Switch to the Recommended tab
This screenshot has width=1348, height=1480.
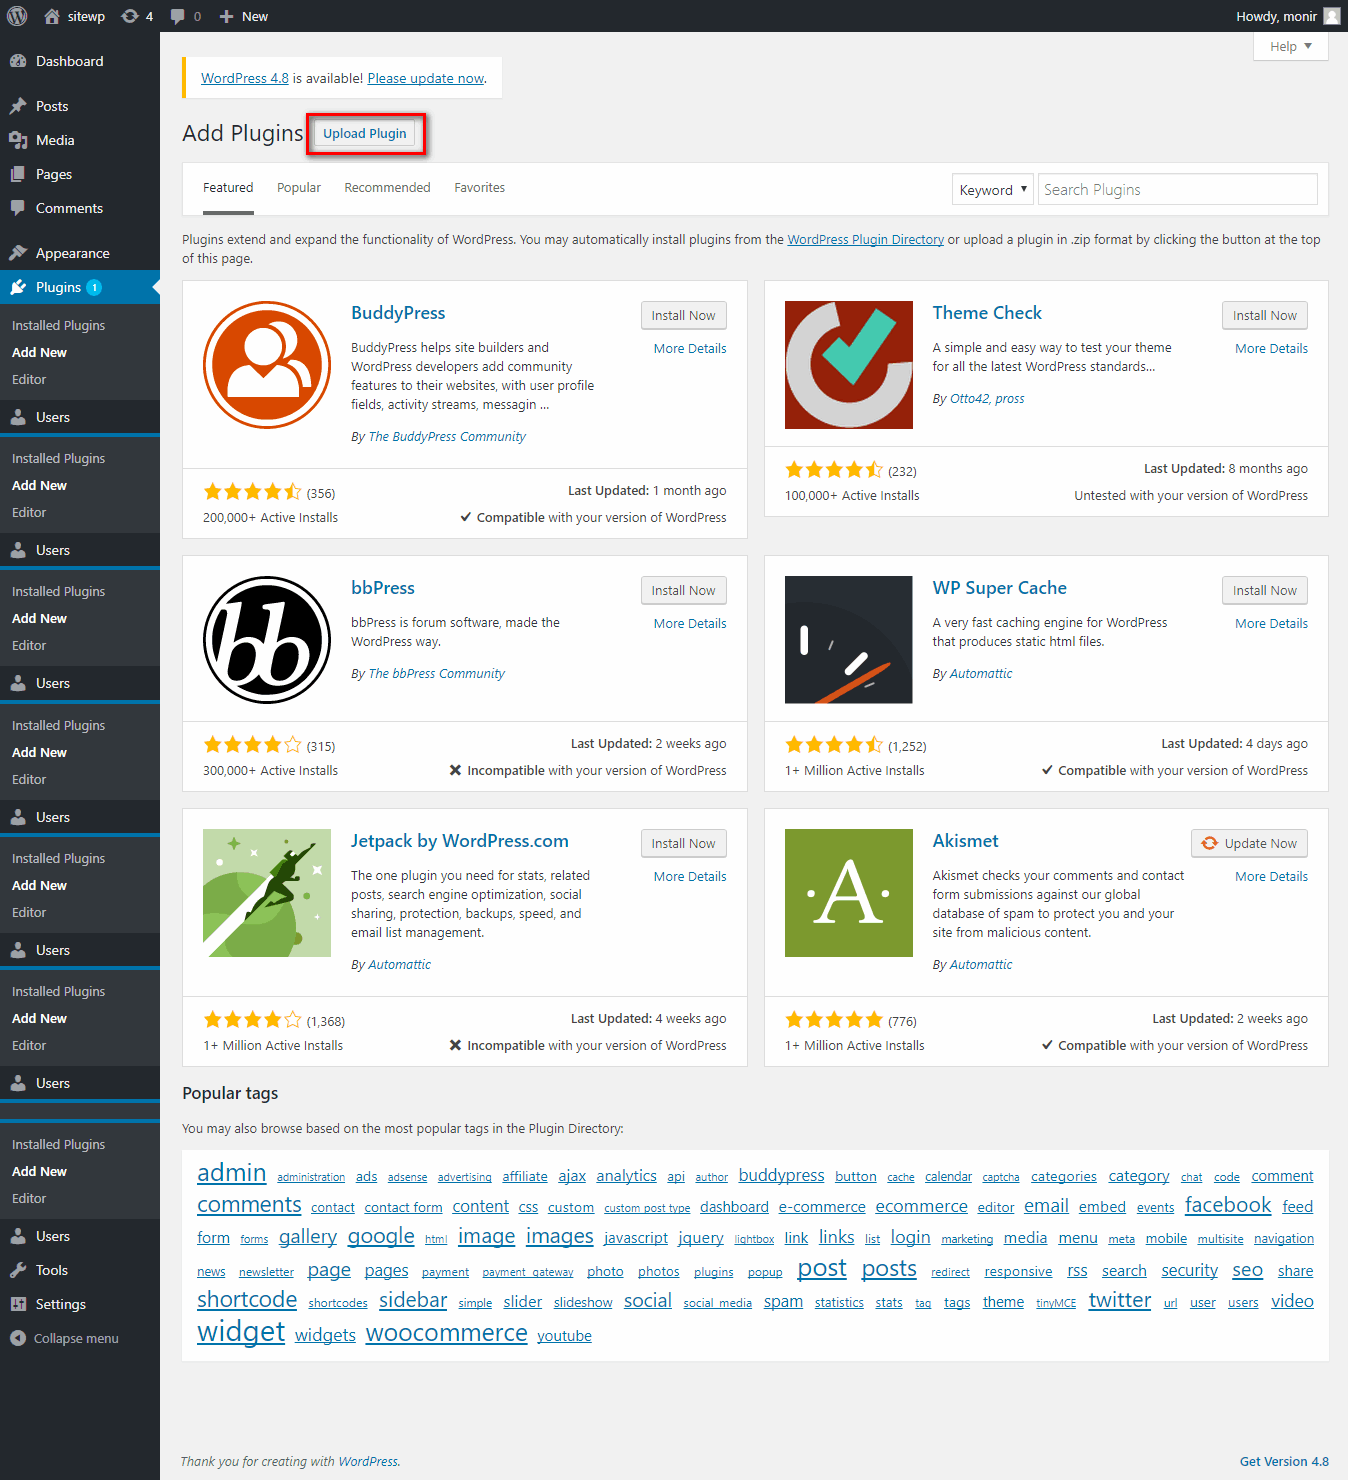(x=387, y=188)
